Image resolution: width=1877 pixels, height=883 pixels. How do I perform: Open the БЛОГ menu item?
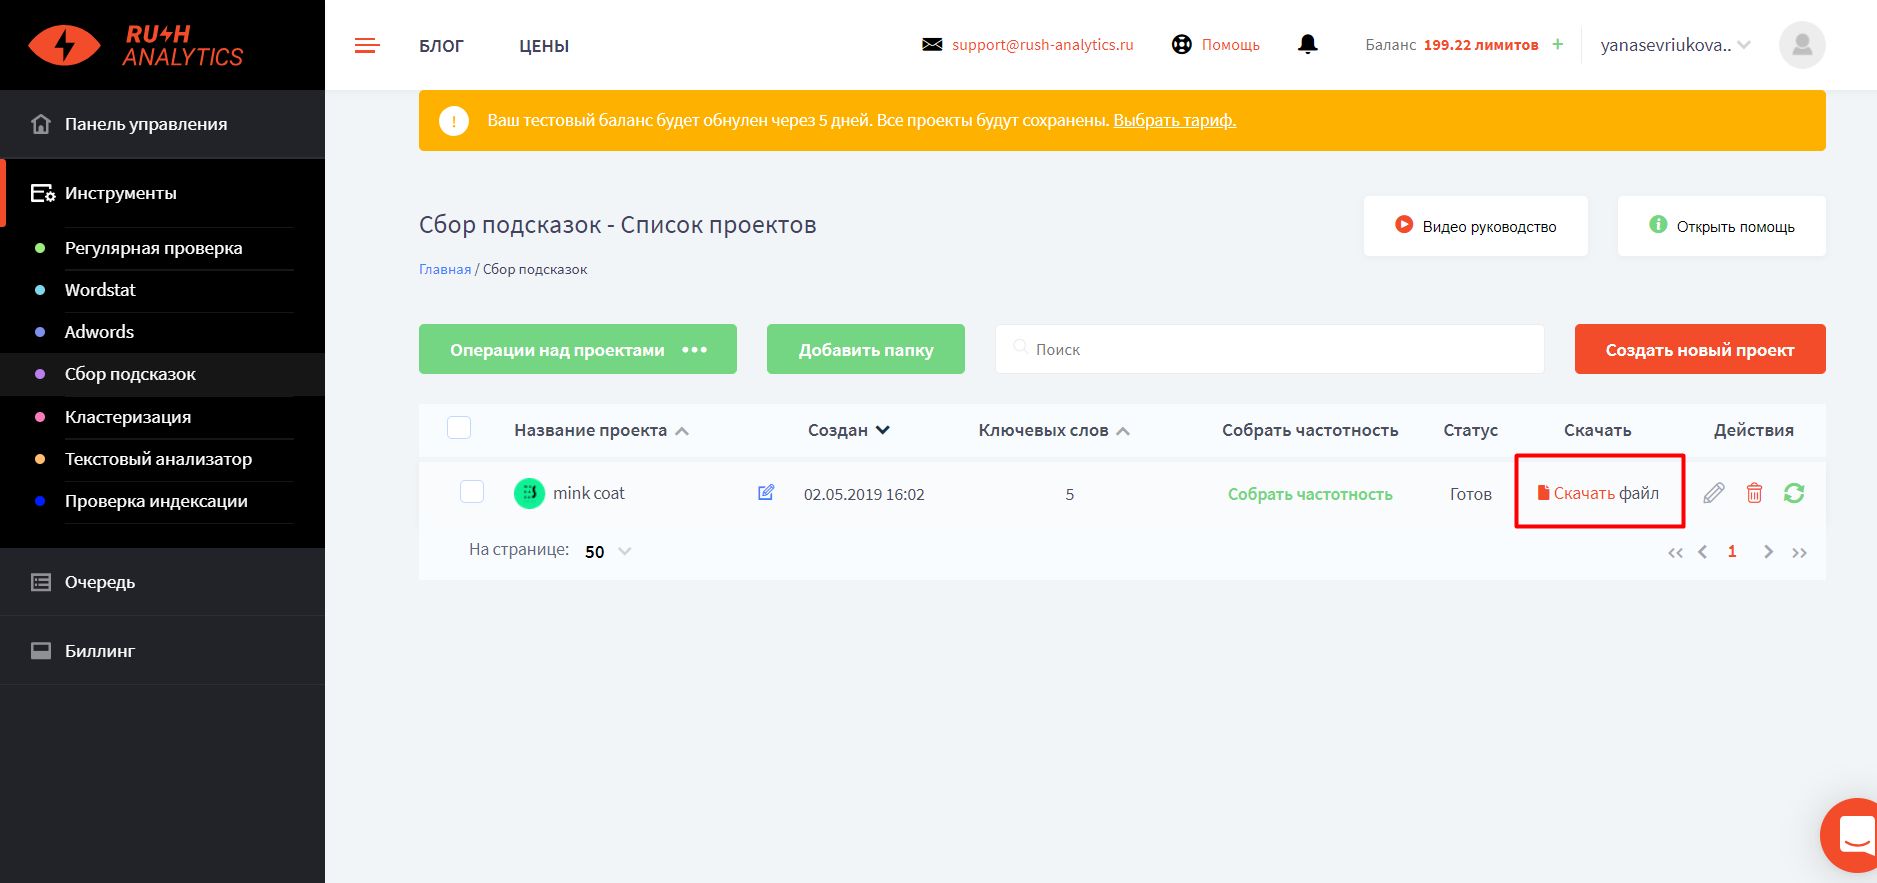(441, 46)
